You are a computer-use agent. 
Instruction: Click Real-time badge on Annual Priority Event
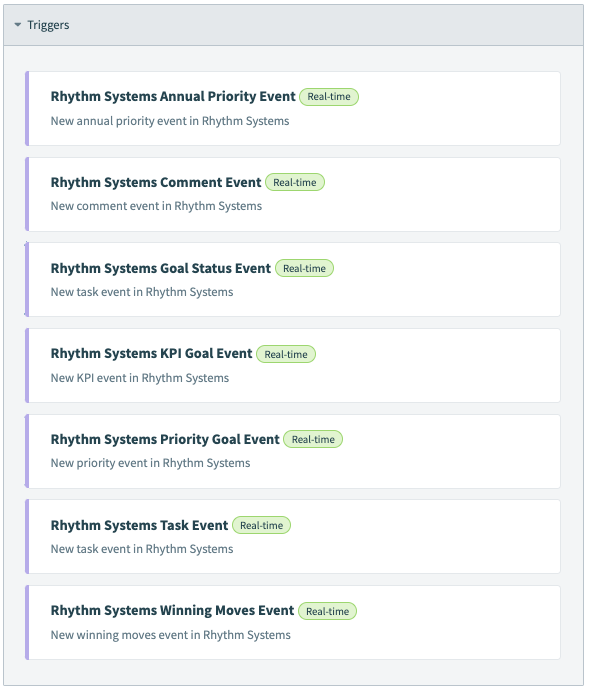pos(329,97)
